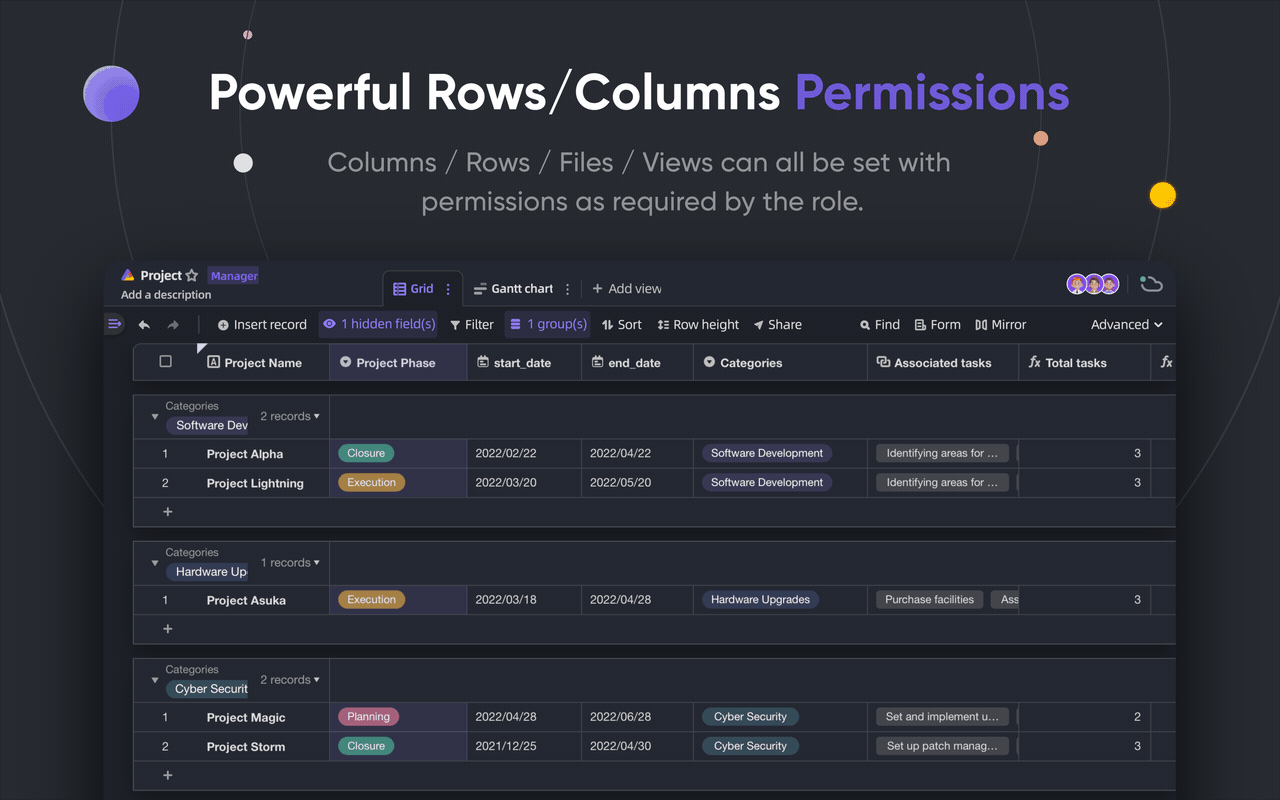Open the Mirror tool
The width and height of the screenshot is (1280, 800).
tap(1001, 325)
